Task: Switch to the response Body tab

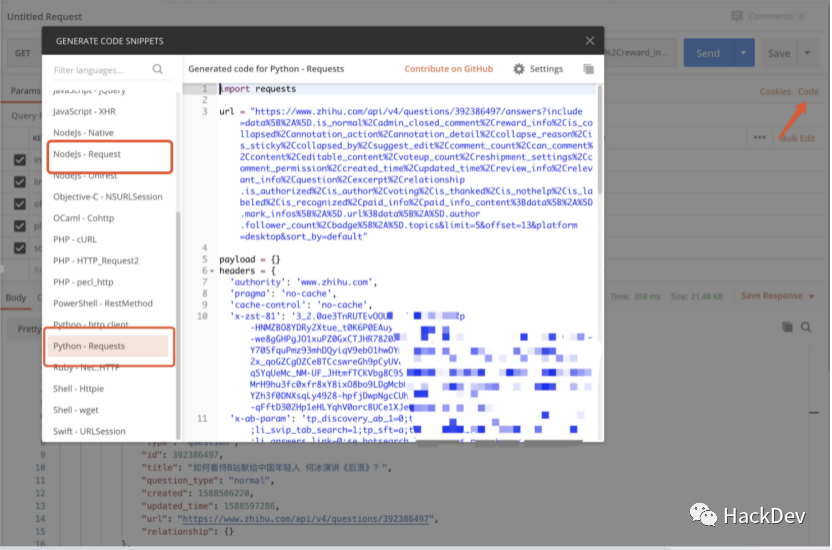Action: point(15,298)
